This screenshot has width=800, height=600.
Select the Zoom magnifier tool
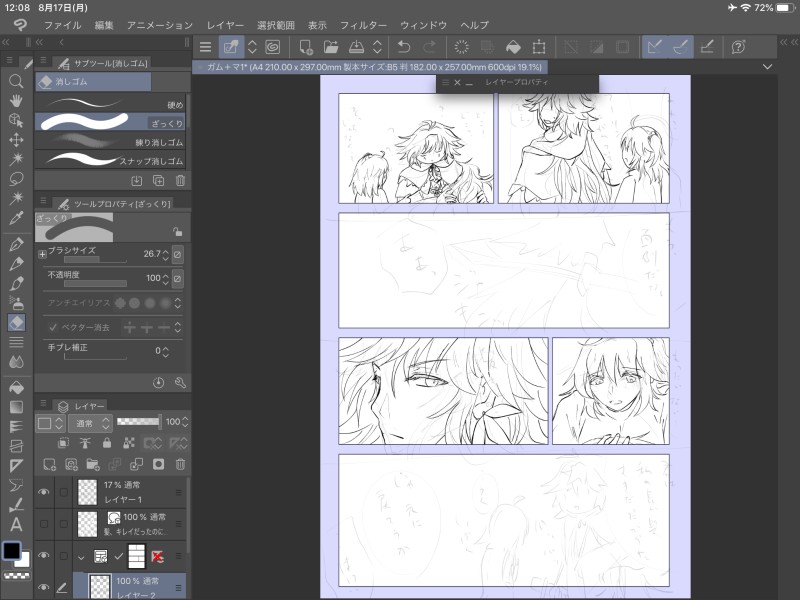[x=16, y=81]
